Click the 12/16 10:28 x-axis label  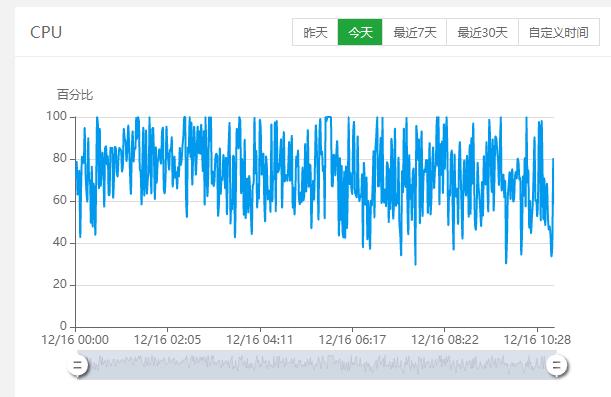point(537,340)
